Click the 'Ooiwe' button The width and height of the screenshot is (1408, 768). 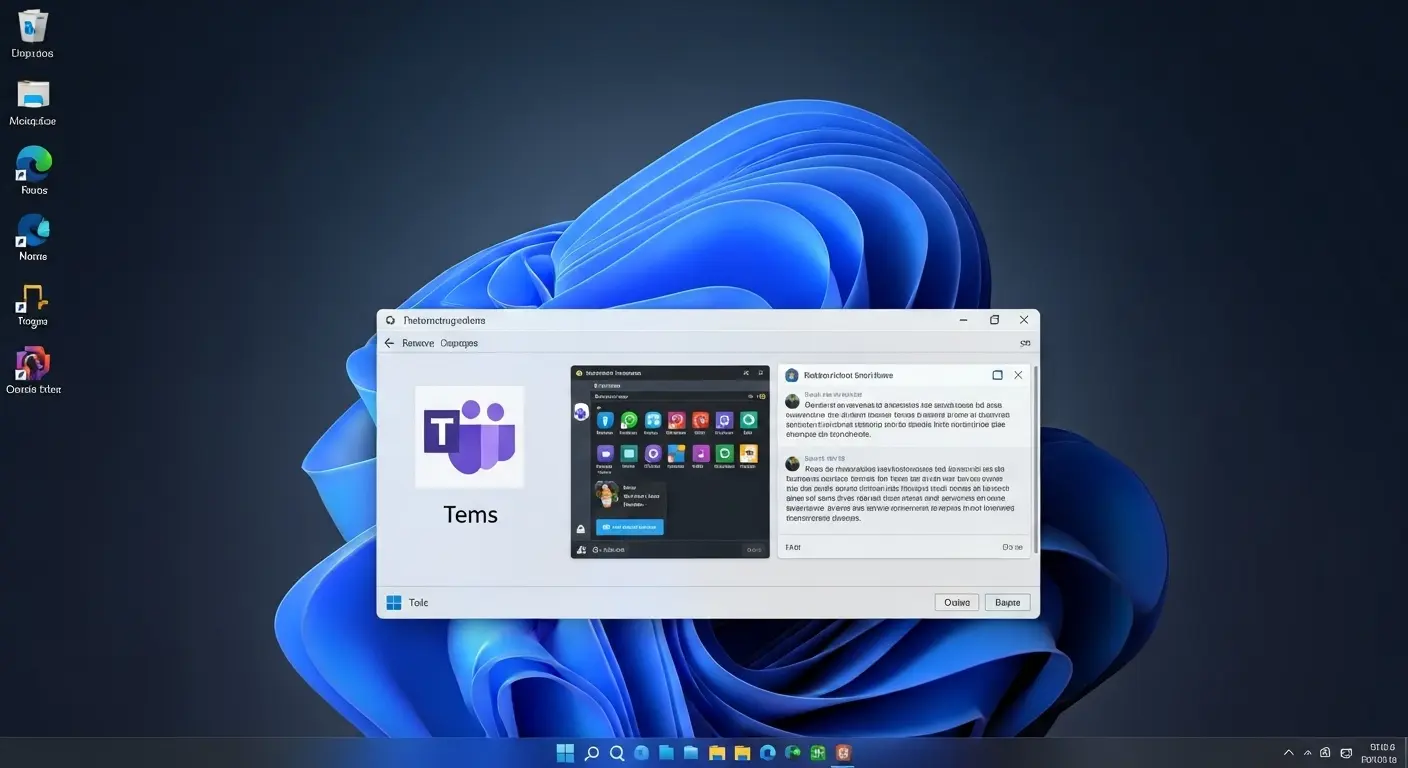(x=957, y=602)
